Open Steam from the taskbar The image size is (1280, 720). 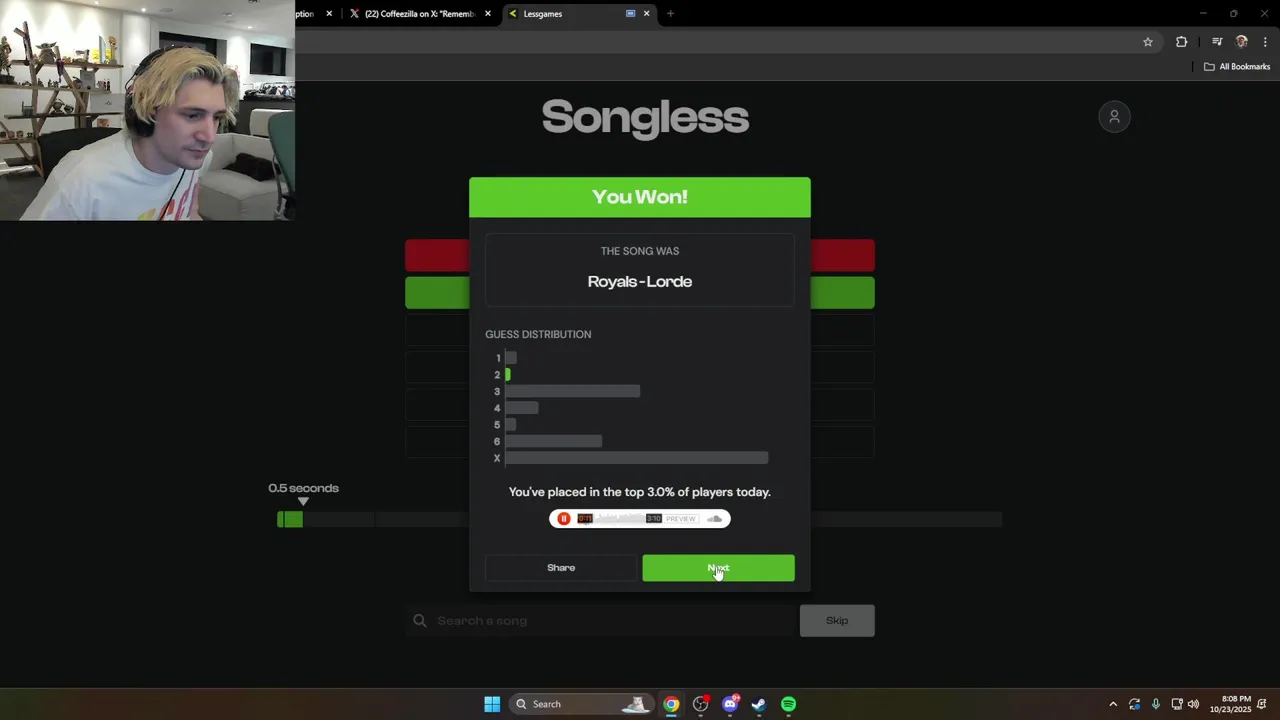tap(759, 704)
